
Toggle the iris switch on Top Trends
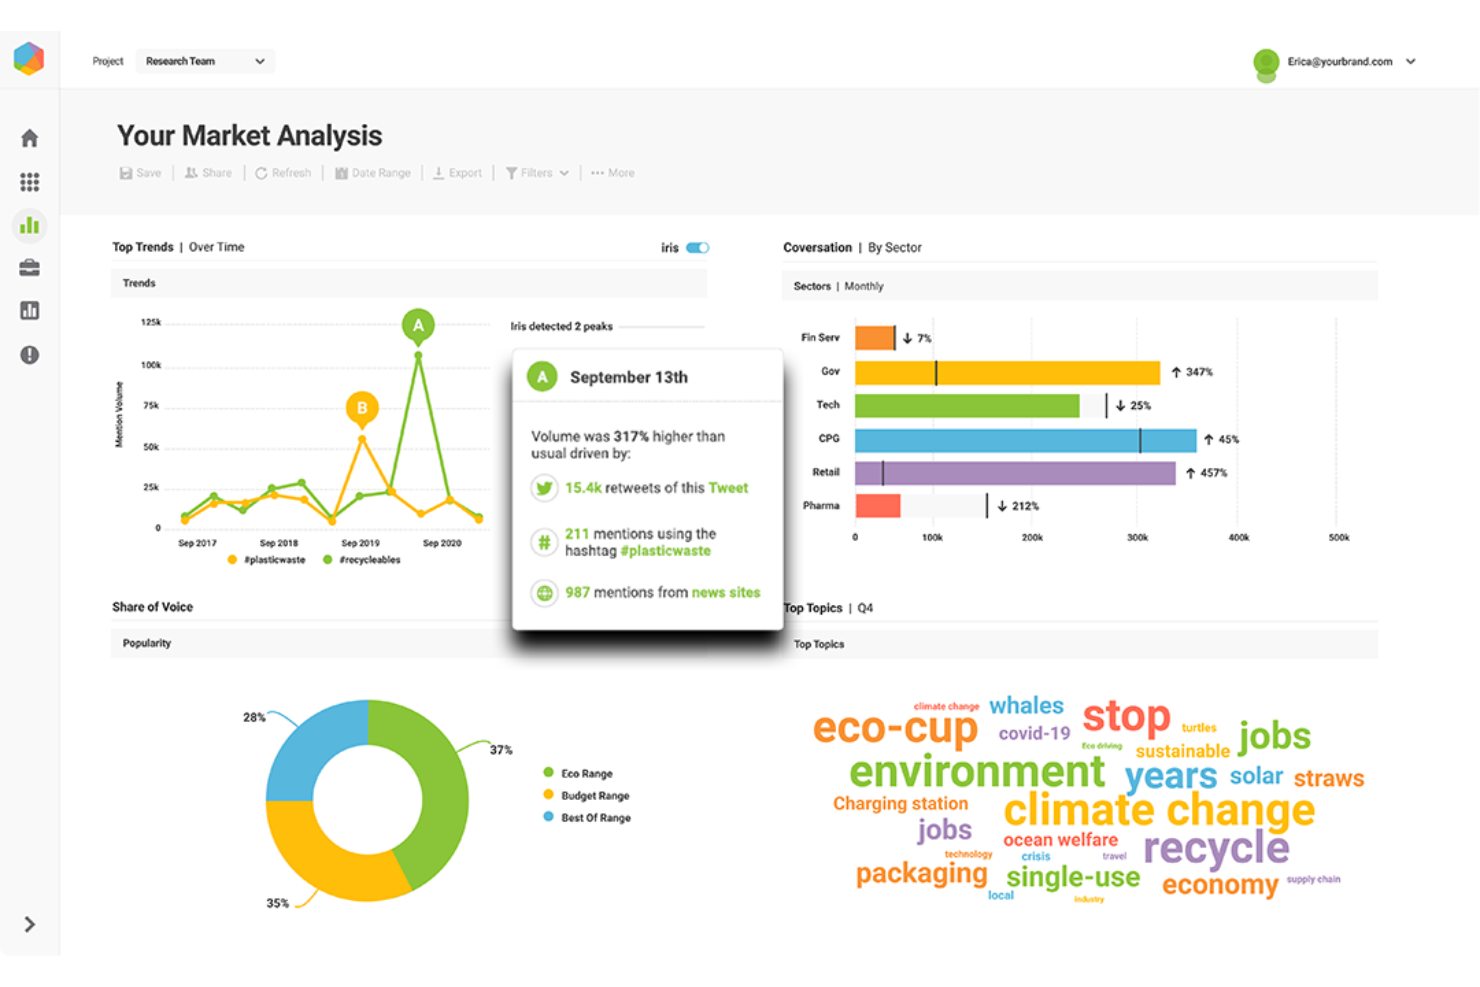pyautogui.click(x=699, y=247)
